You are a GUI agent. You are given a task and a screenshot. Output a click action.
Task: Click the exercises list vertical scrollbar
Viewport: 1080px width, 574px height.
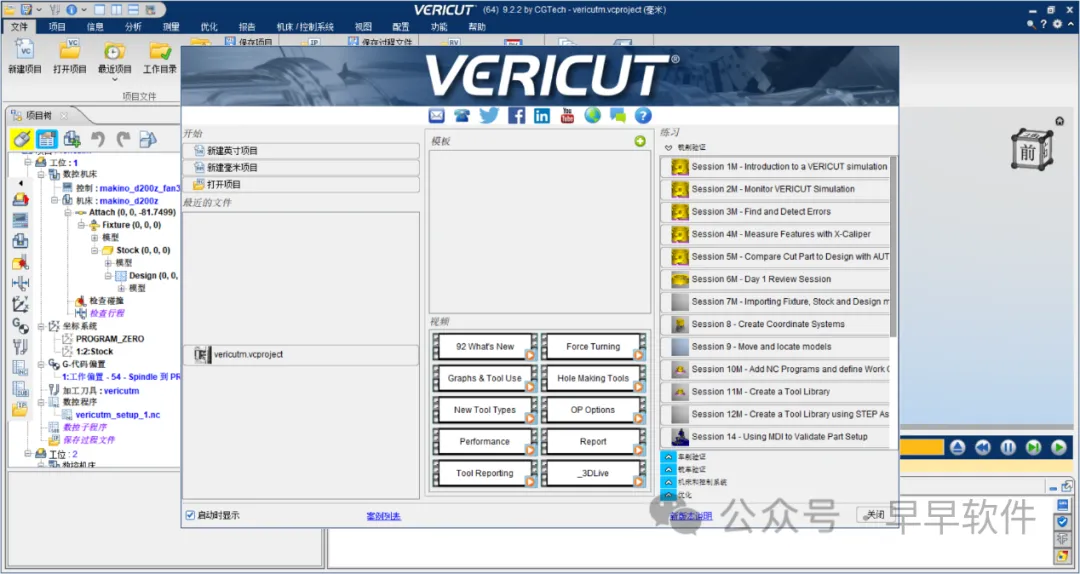click(x=894, y=246)
